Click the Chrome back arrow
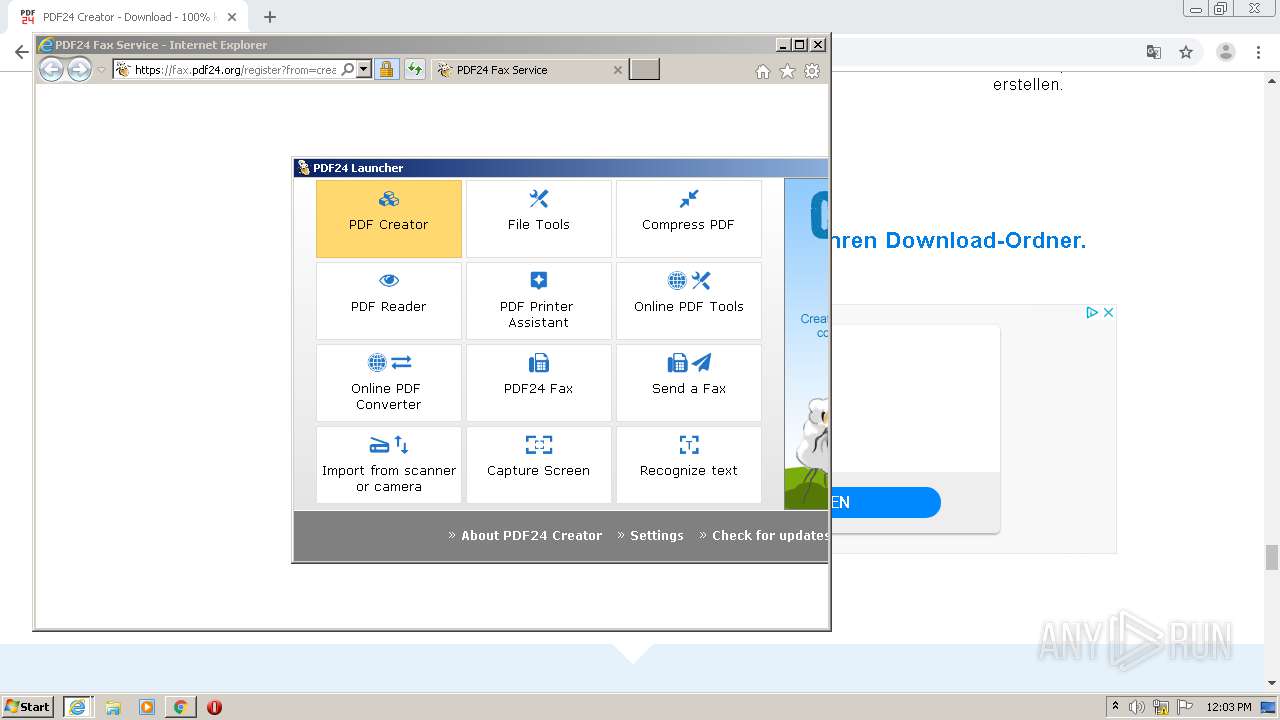 [x=21, y=52]
